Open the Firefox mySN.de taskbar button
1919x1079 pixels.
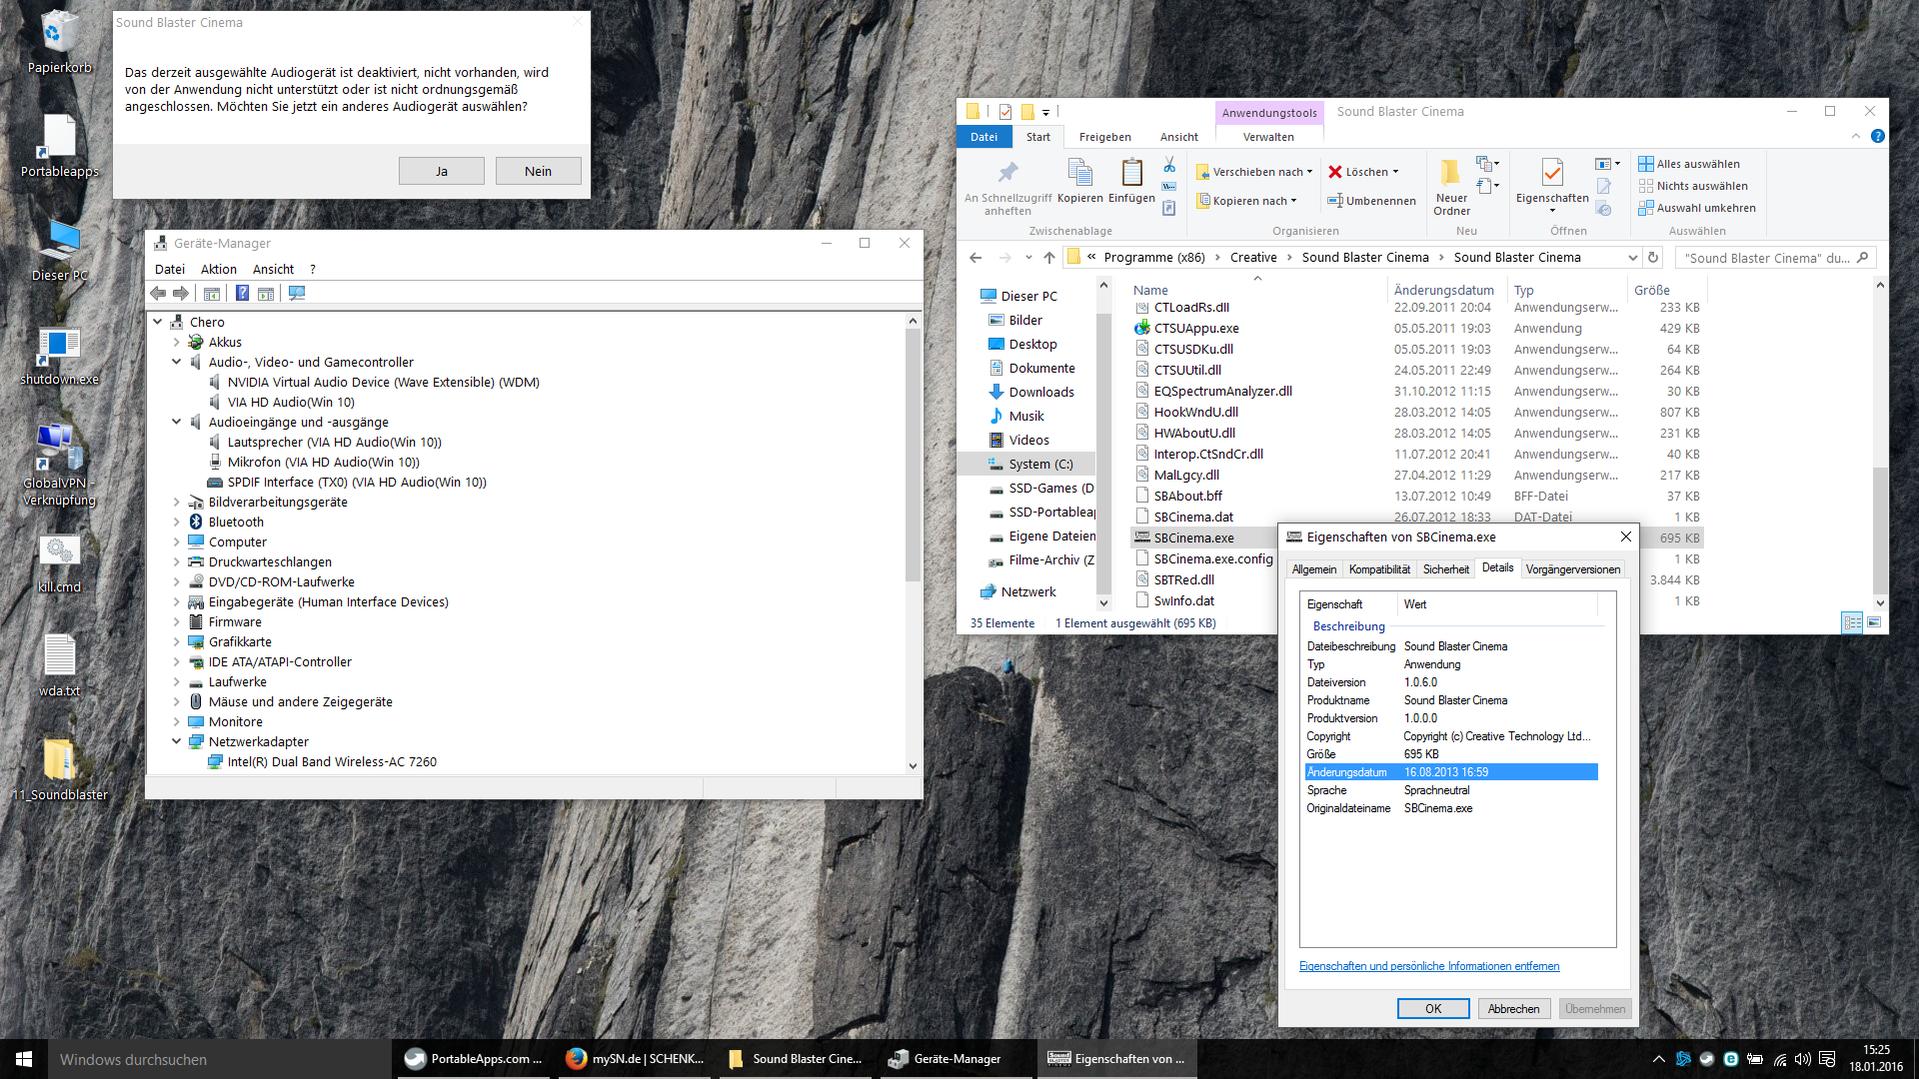click(635, 1059)
